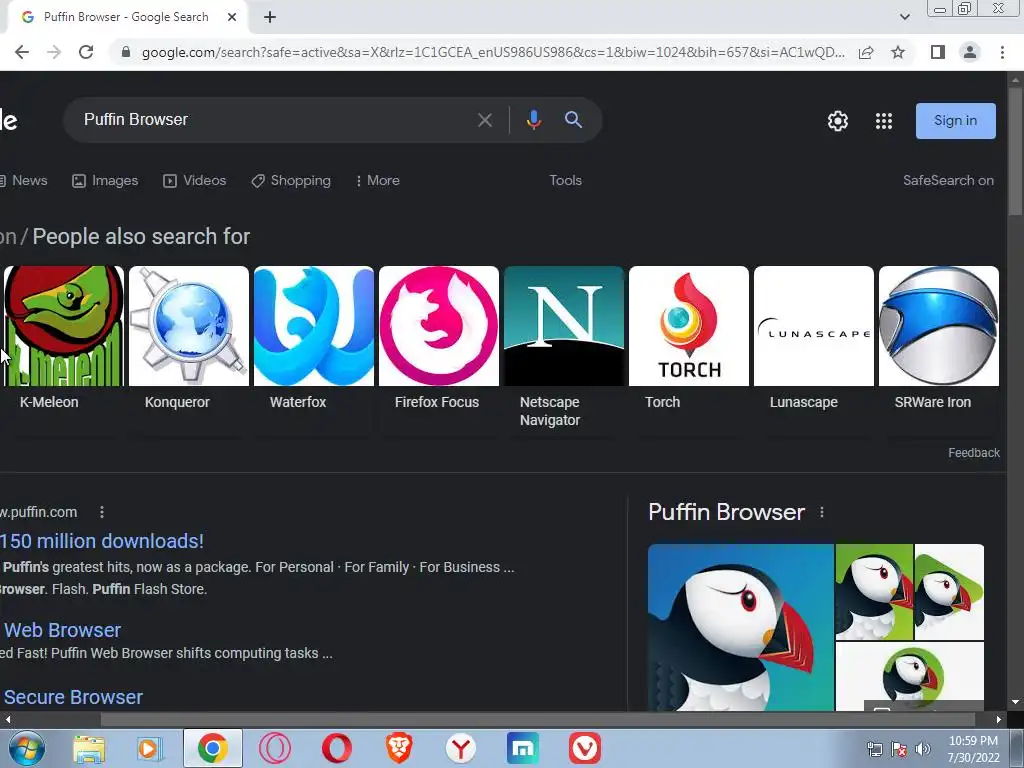
Task: Select the SRWare Iron thumbnail
Action: point(939,326)
